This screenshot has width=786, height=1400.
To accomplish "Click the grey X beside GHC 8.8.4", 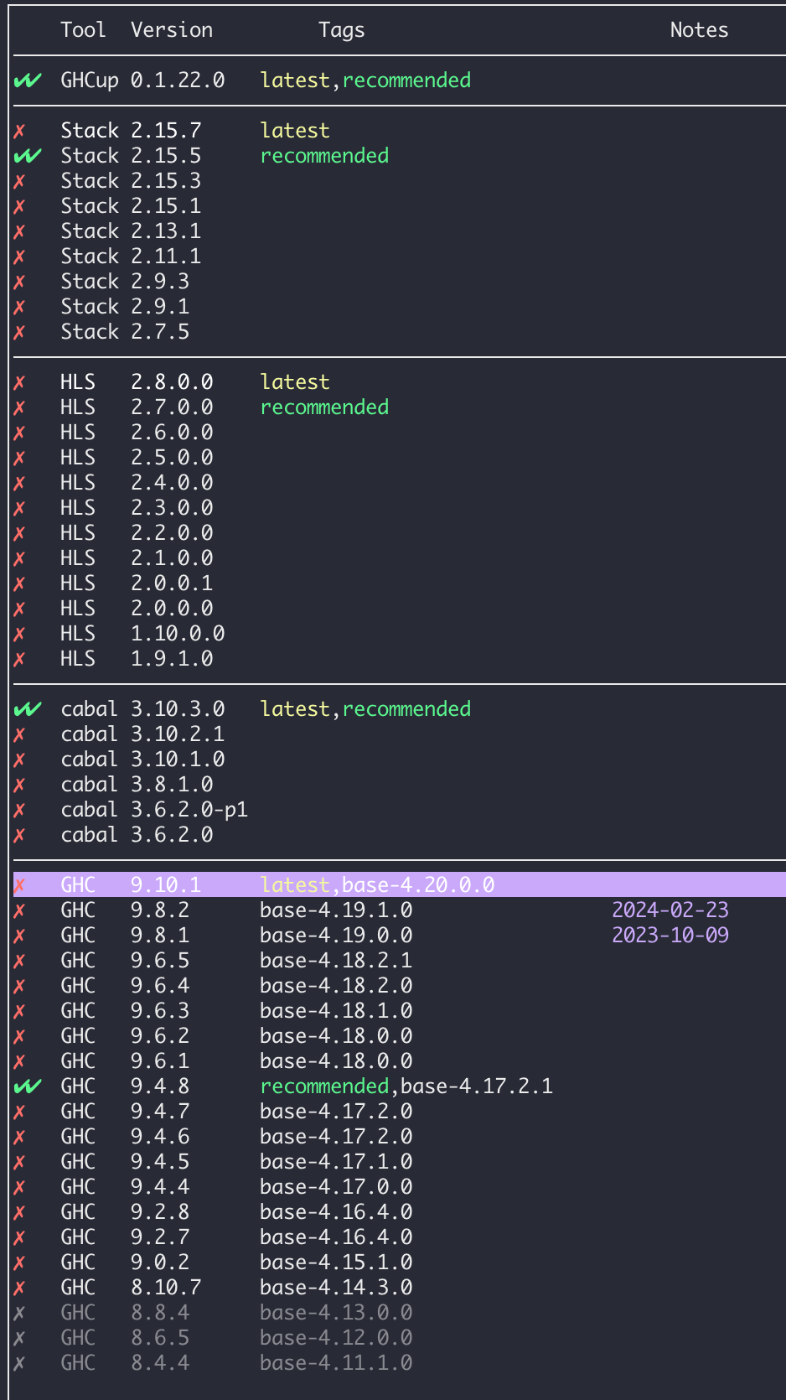I will tap(19, 1313).
